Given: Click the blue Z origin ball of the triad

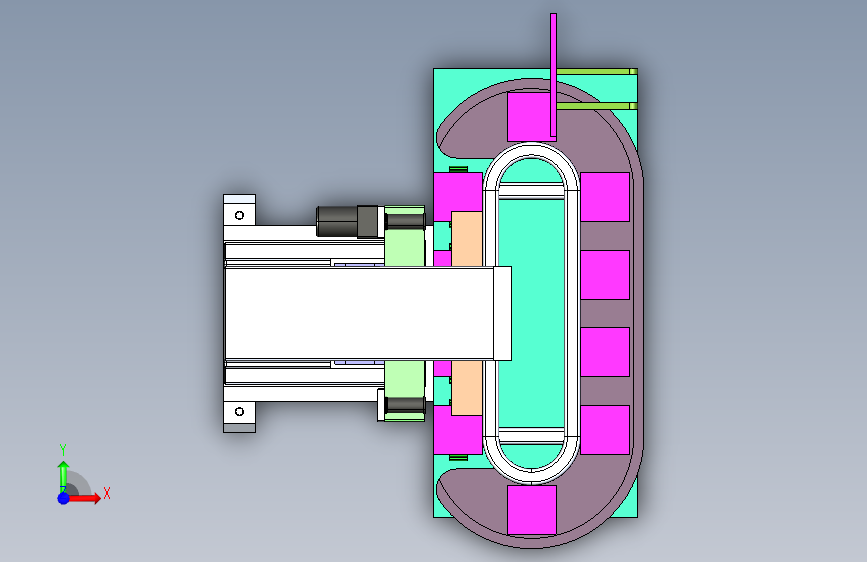Looking at the screenshot, I should [x=63, y=498].
